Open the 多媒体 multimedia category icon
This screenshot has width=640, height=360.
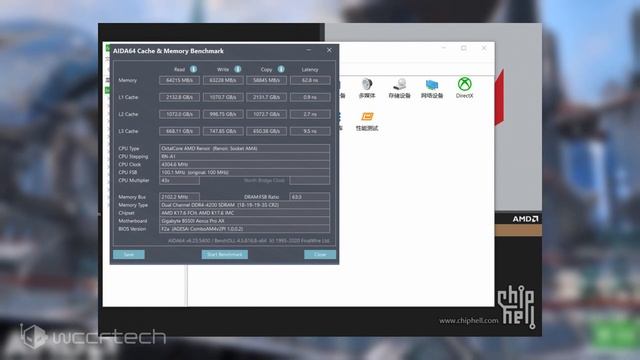point(367,88)
